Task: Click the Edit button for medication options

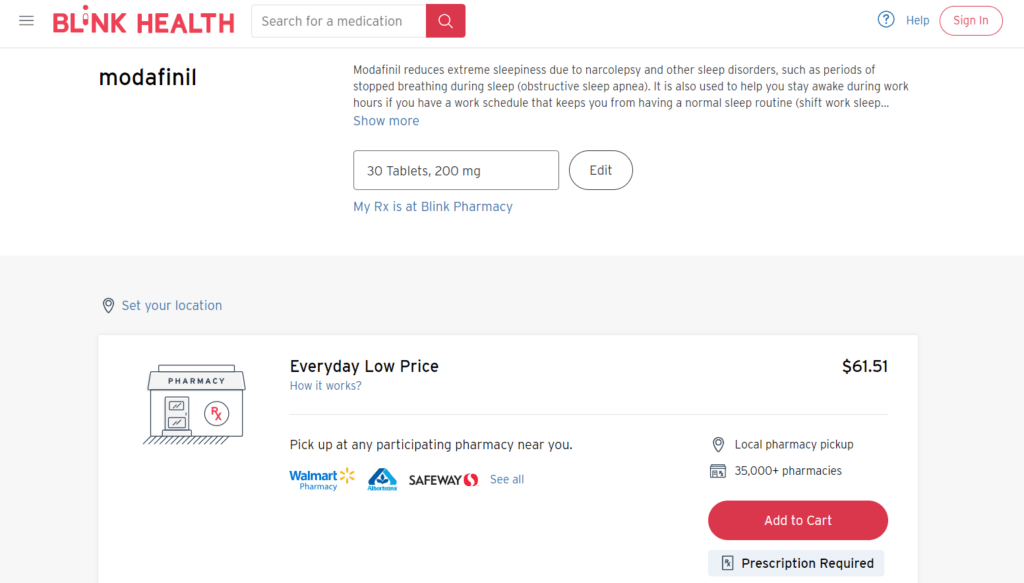Action: (x=600, y=170)
